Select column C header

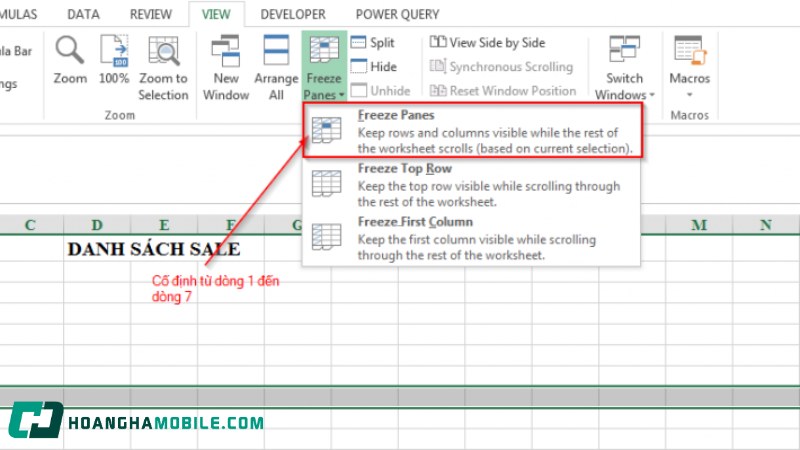tap(31, 224)
